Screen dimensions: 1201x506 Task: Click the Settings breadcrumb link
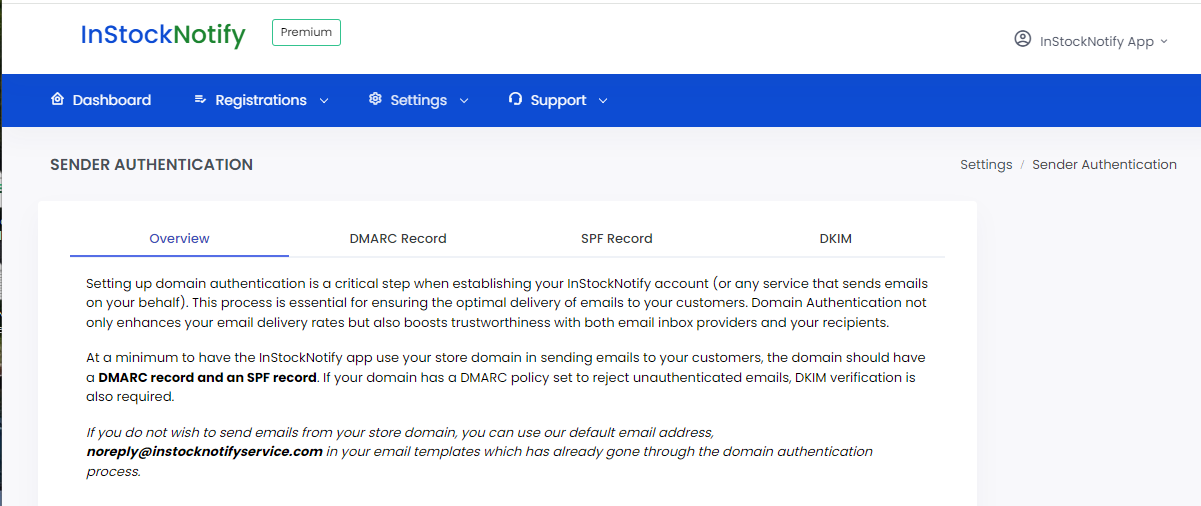coord(986,164)
